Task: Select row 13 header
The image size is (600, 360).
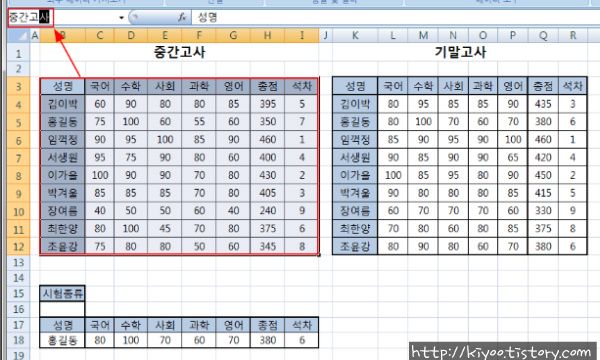Action: click(x=18, y=263)
